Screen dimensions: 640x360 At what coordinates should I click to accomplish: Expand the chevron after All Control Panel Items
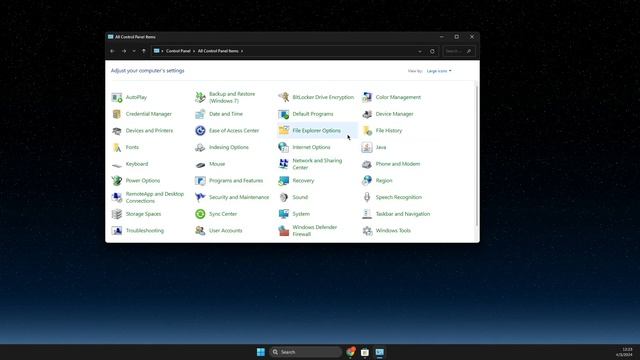coord(242,51)
